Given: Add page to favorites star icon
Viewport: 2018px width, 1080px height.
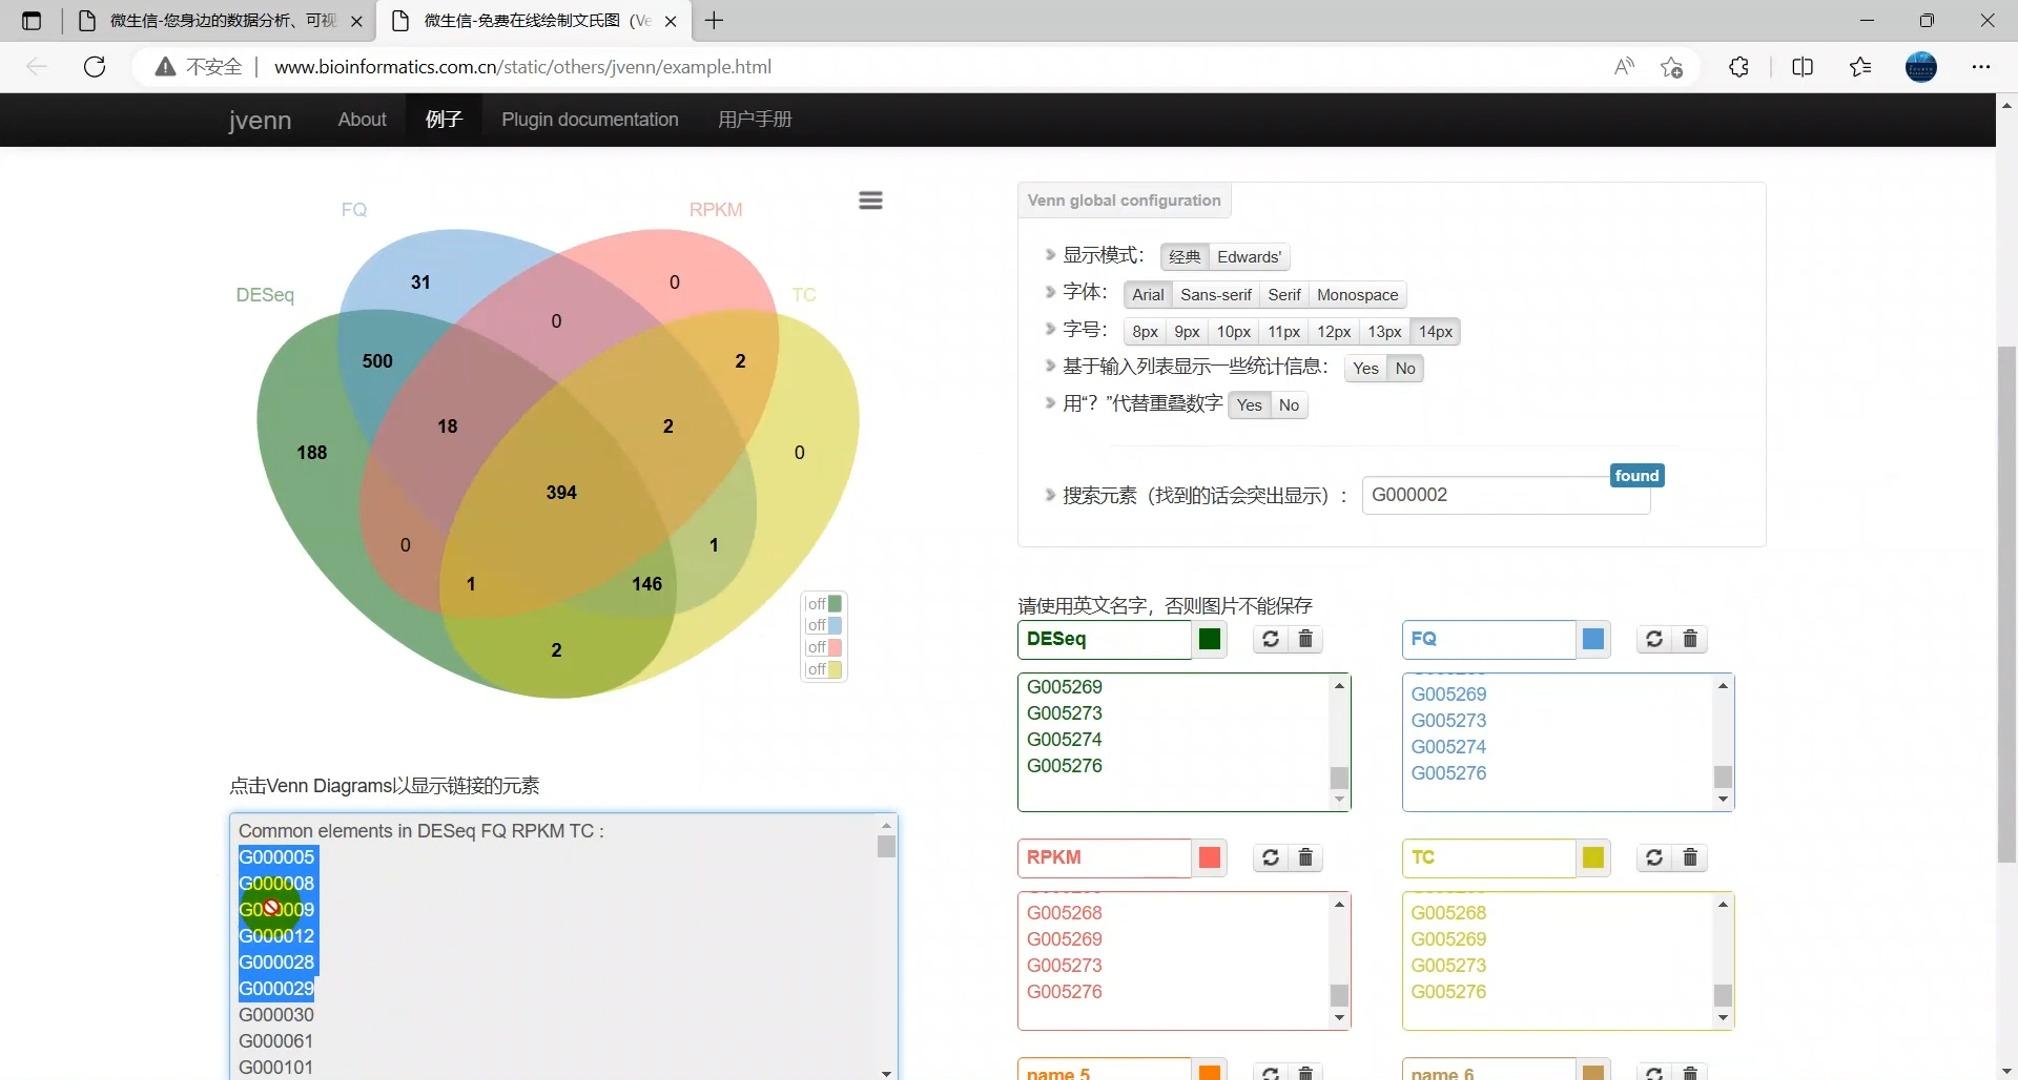Looking at the screenshot, I should coord(1672,67).
